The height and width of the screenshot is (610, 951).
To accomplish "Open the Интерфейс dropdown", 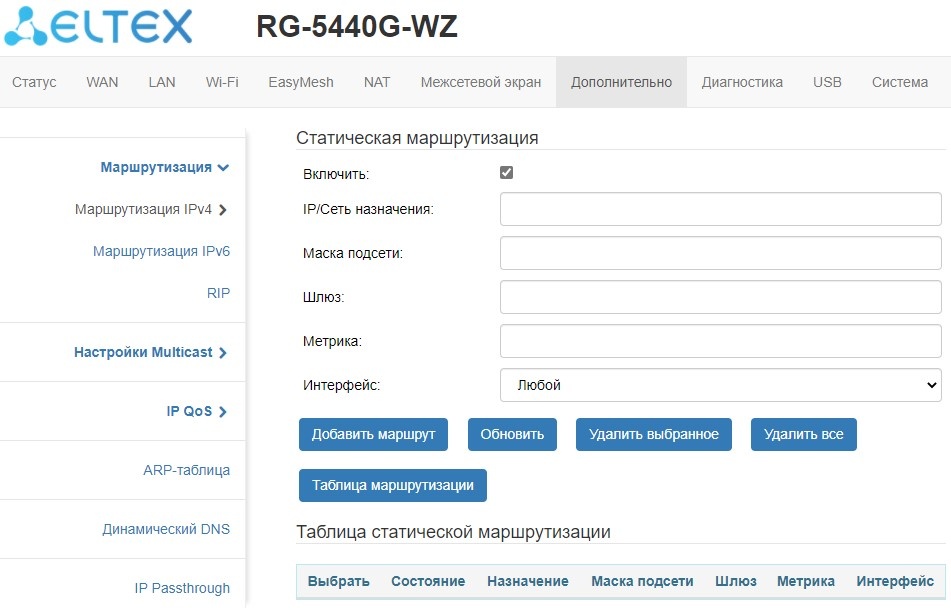I will click(720, 385).
